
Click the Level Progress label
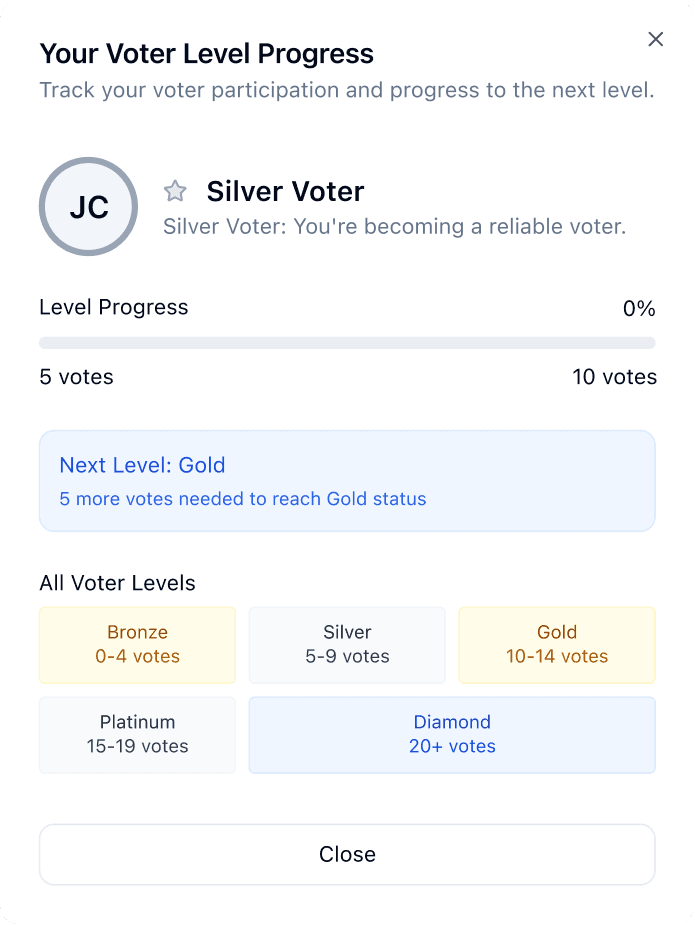pos(113,307)
